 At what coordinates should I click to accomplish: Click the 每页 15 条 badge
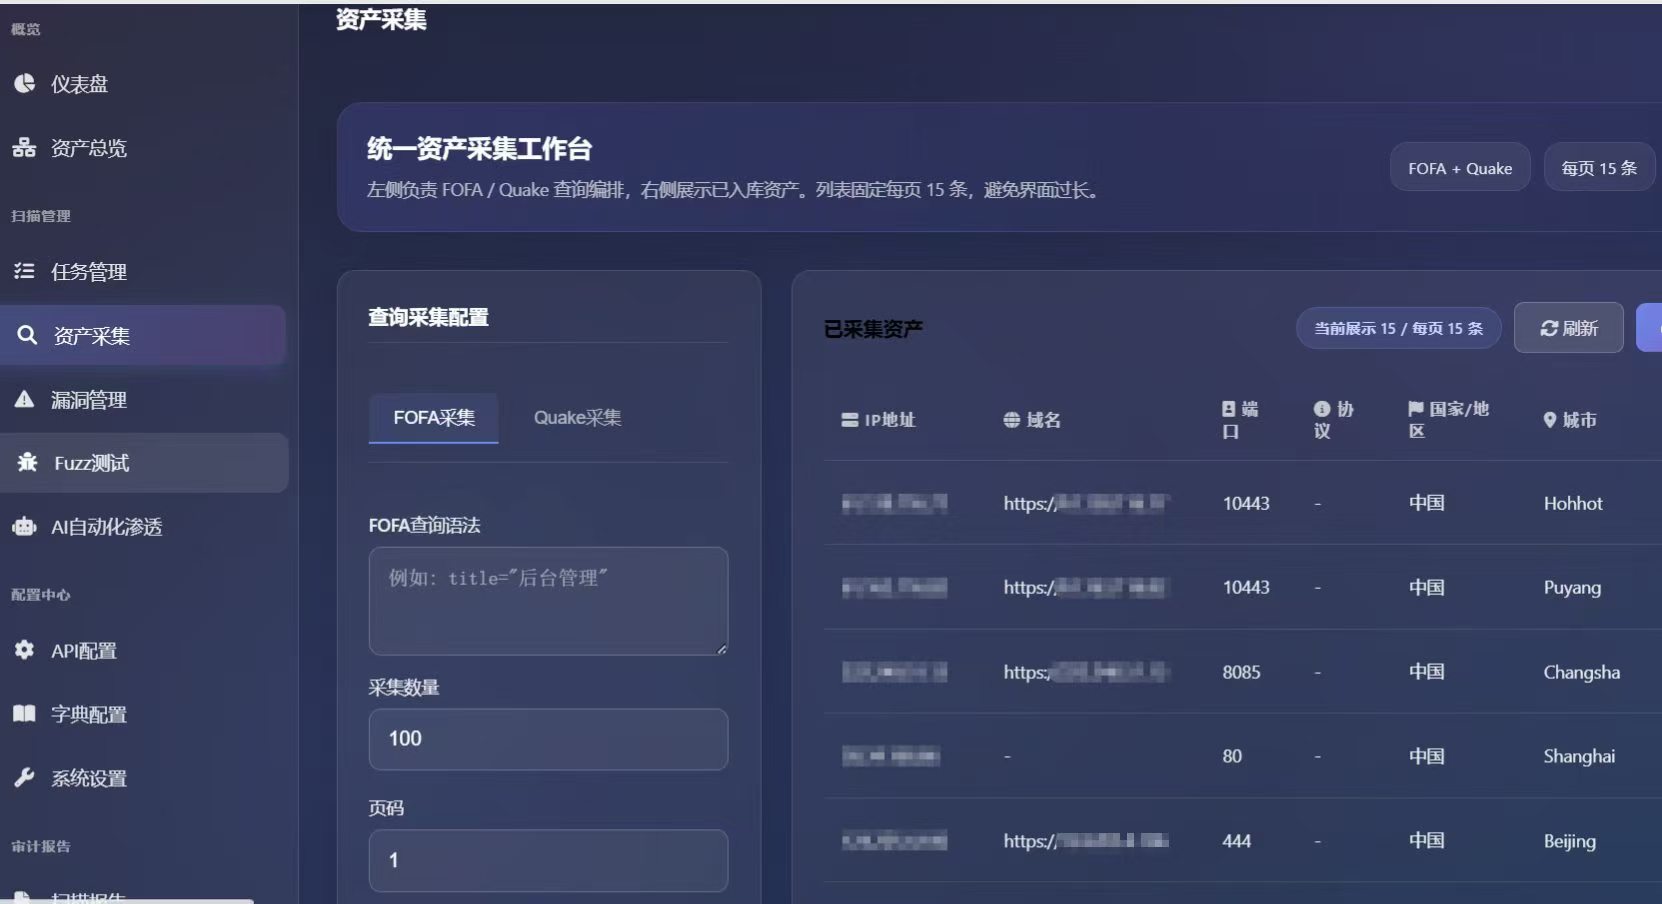[1599, 168]
